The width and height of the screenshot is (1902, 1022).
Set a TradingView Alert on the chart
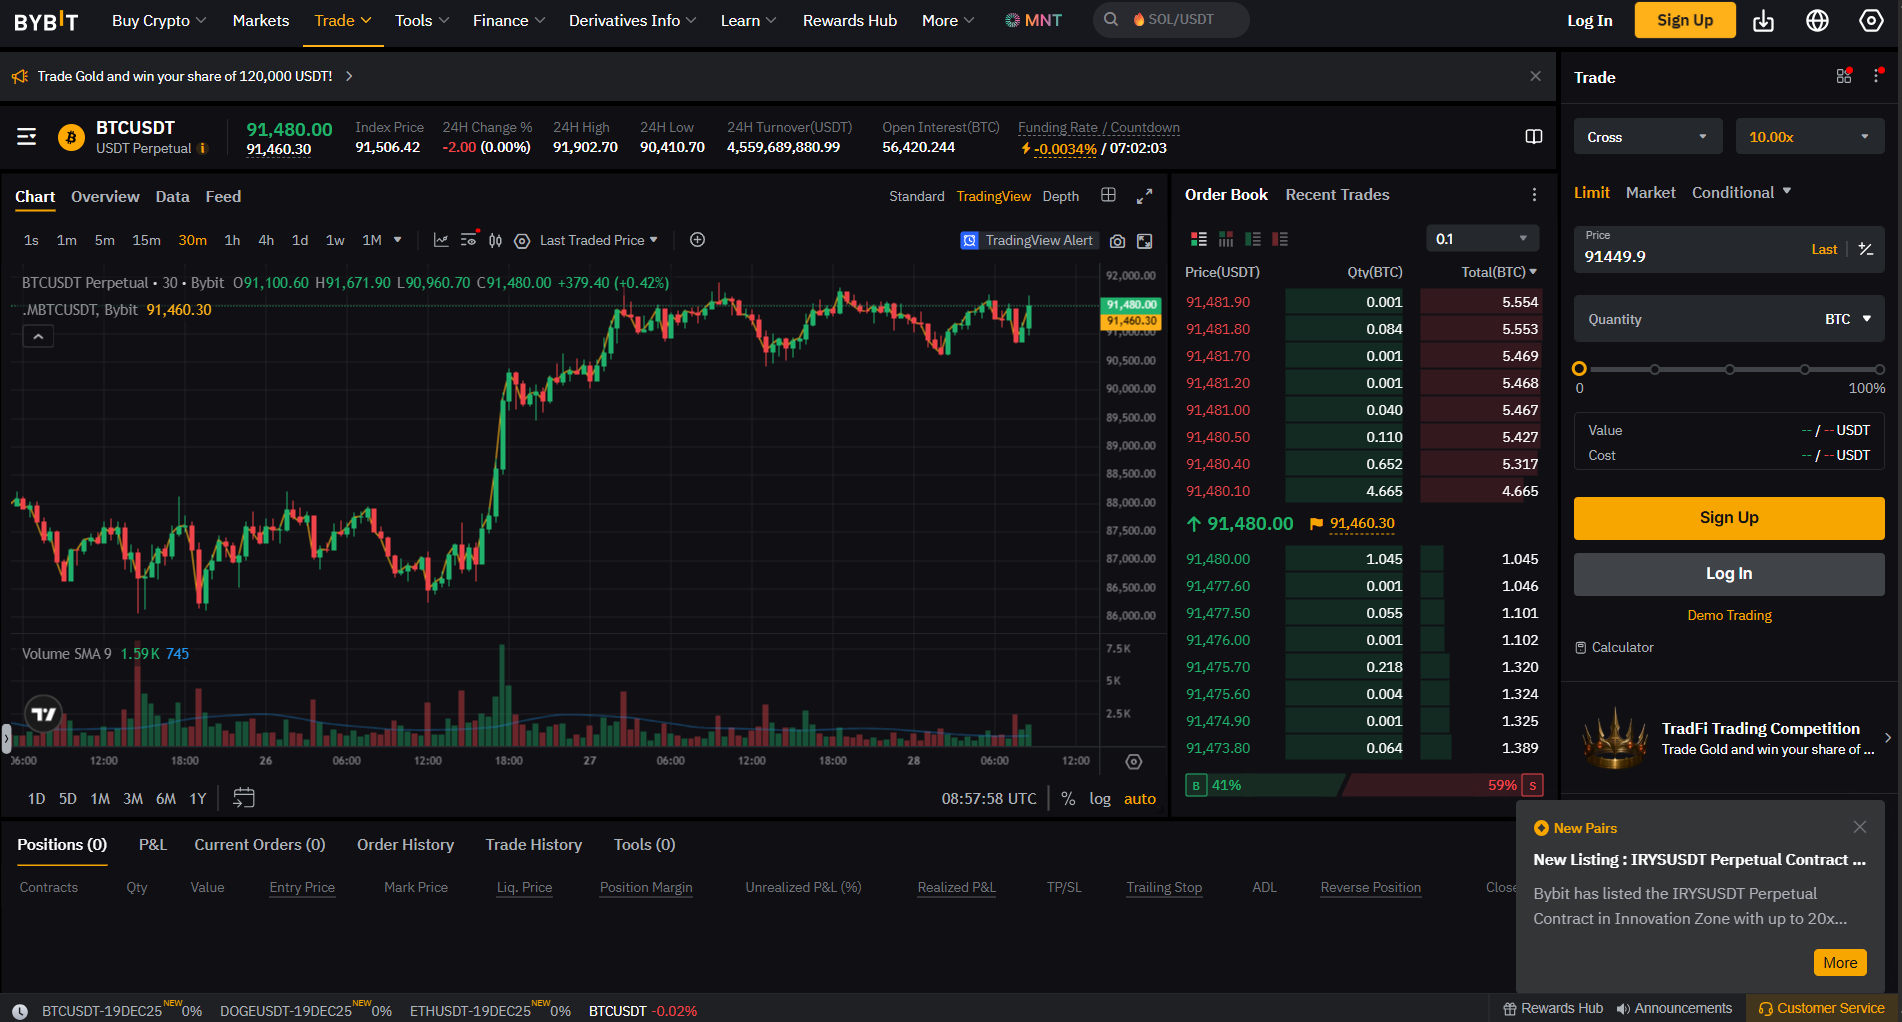[x=1027, y=240]
